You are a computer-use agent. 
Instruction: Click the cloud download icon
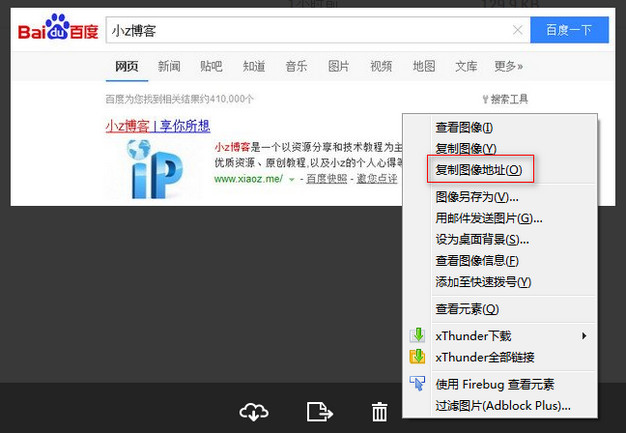[x=255, y=411]
